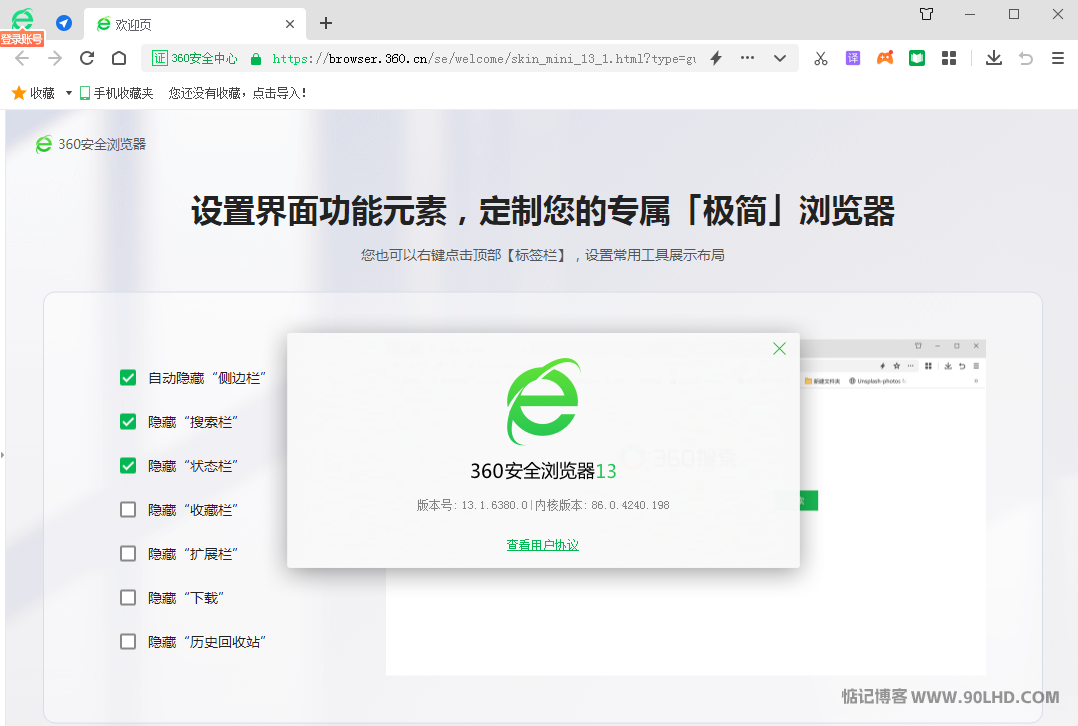Click the 360 browser logo account icon
The image size is (1078, 726).
point(23,19)
